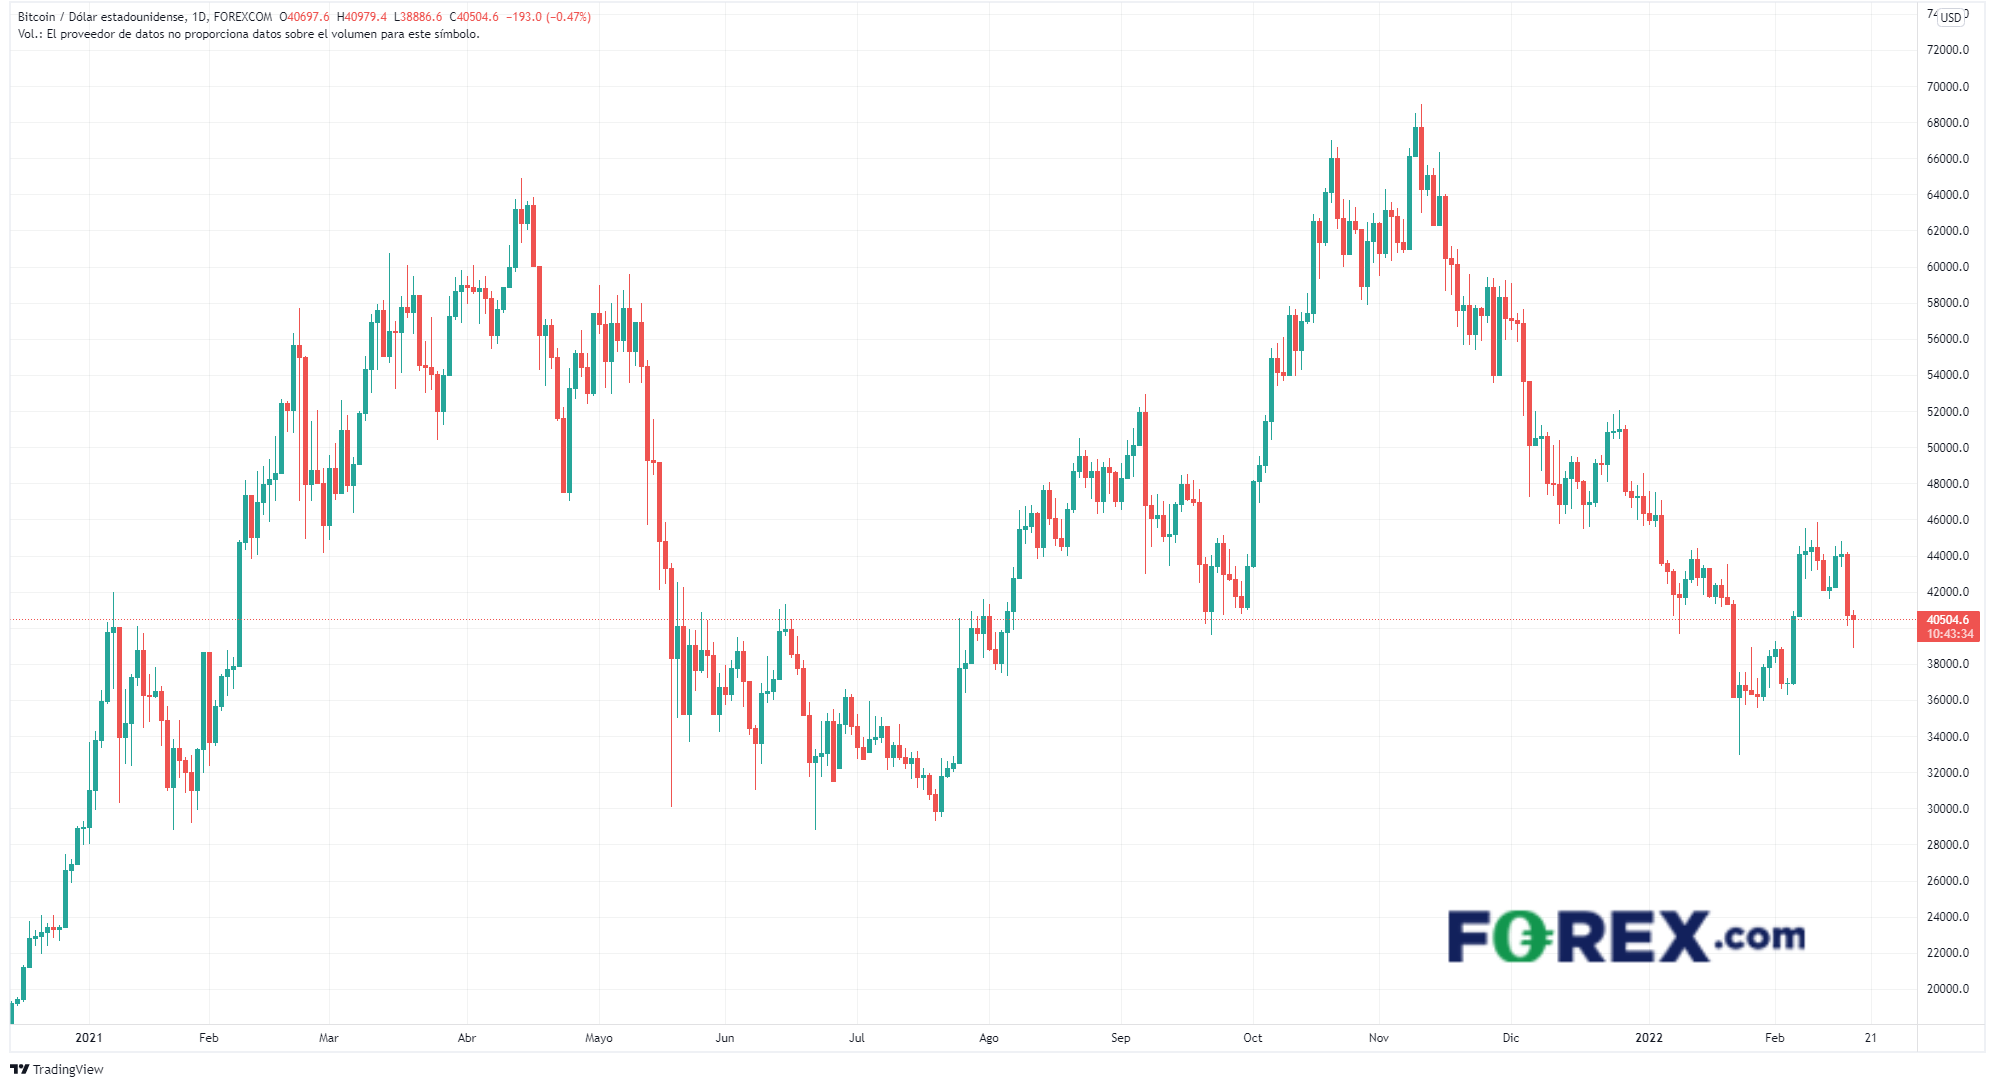Viewport: 1995px width, 1087px height.
Task: Click the 50000.0 price axis label
Action: [x=1948, y=448]
